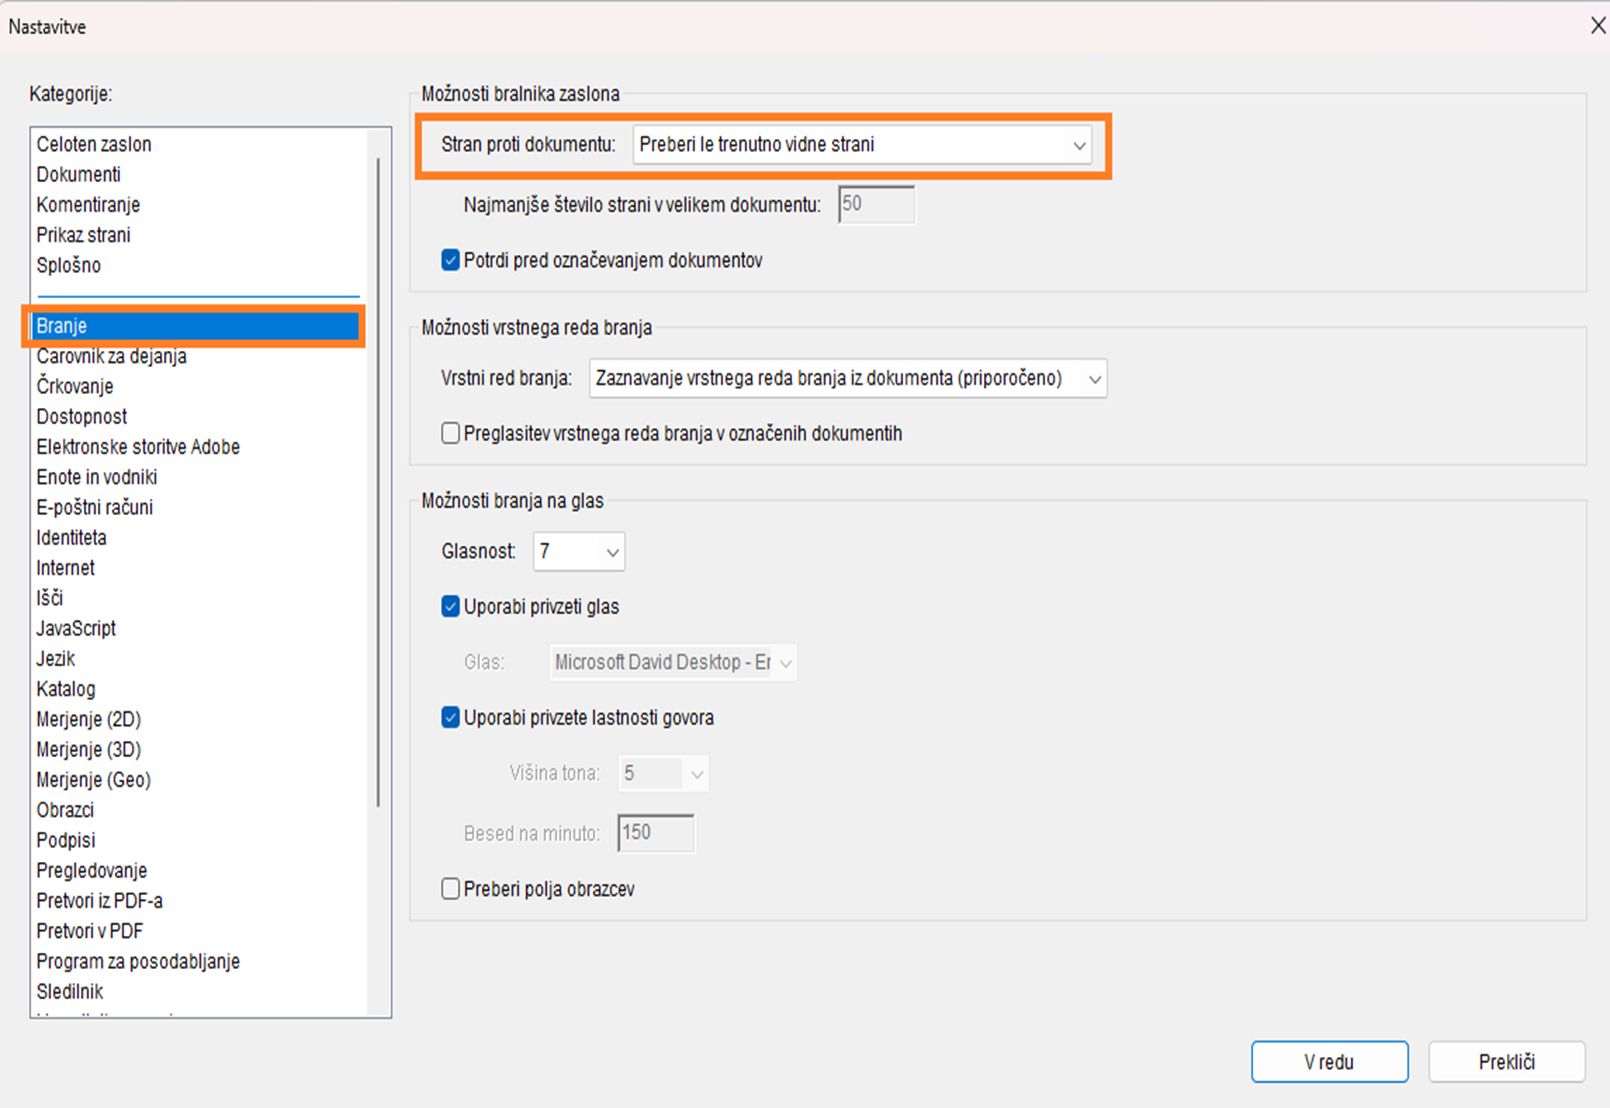Image resolution: width=1610 pixels, height=1108 pixels.
Task: Select the Identiteta category
Action: coord(71,537)
